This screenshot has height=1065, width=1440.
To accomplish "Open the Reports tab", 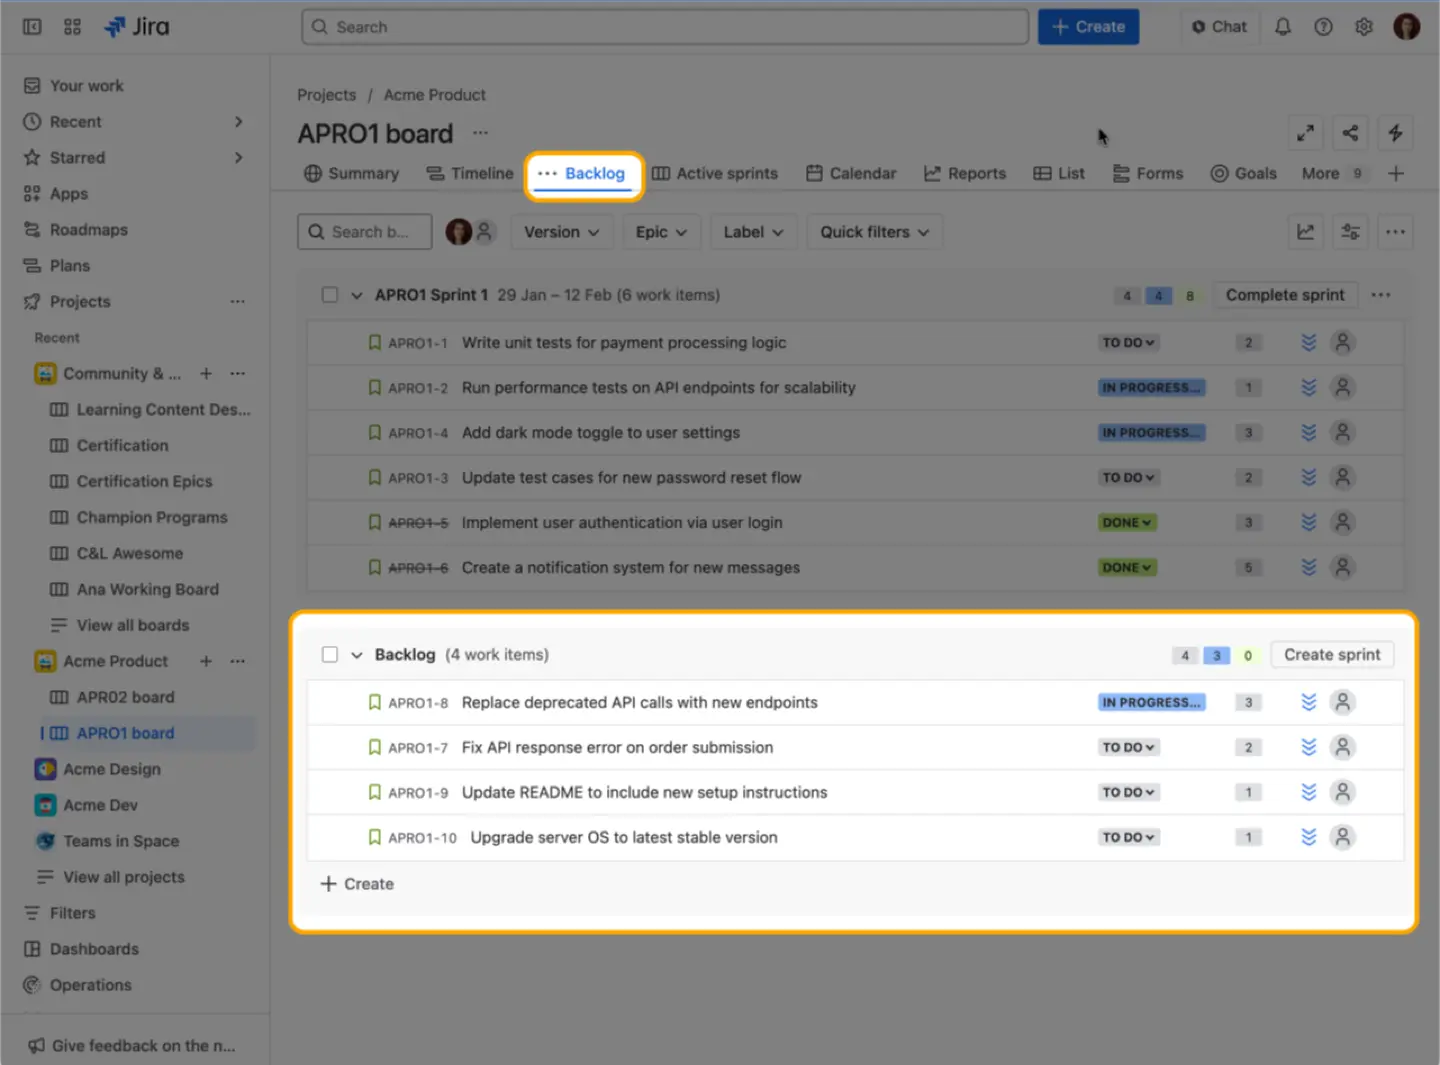I will click(x=965, y=173).
